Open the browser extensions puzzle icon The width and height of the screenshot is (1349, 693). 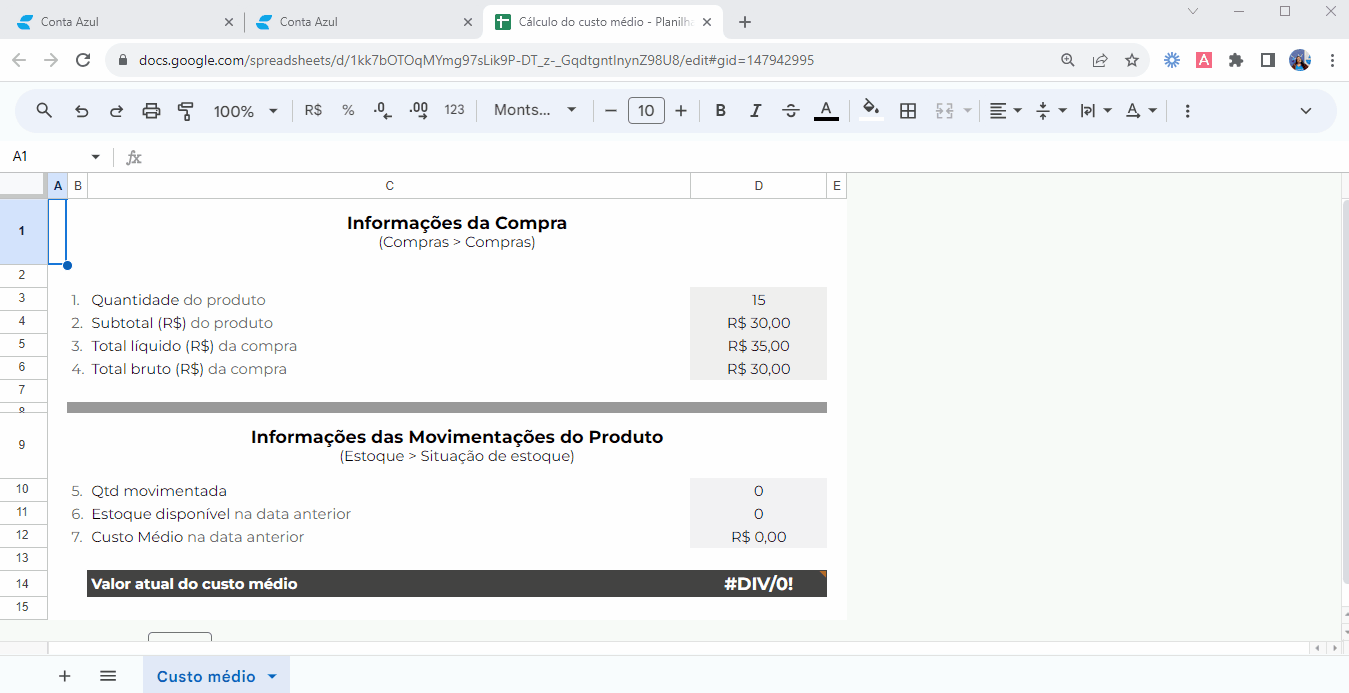(1236, 60)
